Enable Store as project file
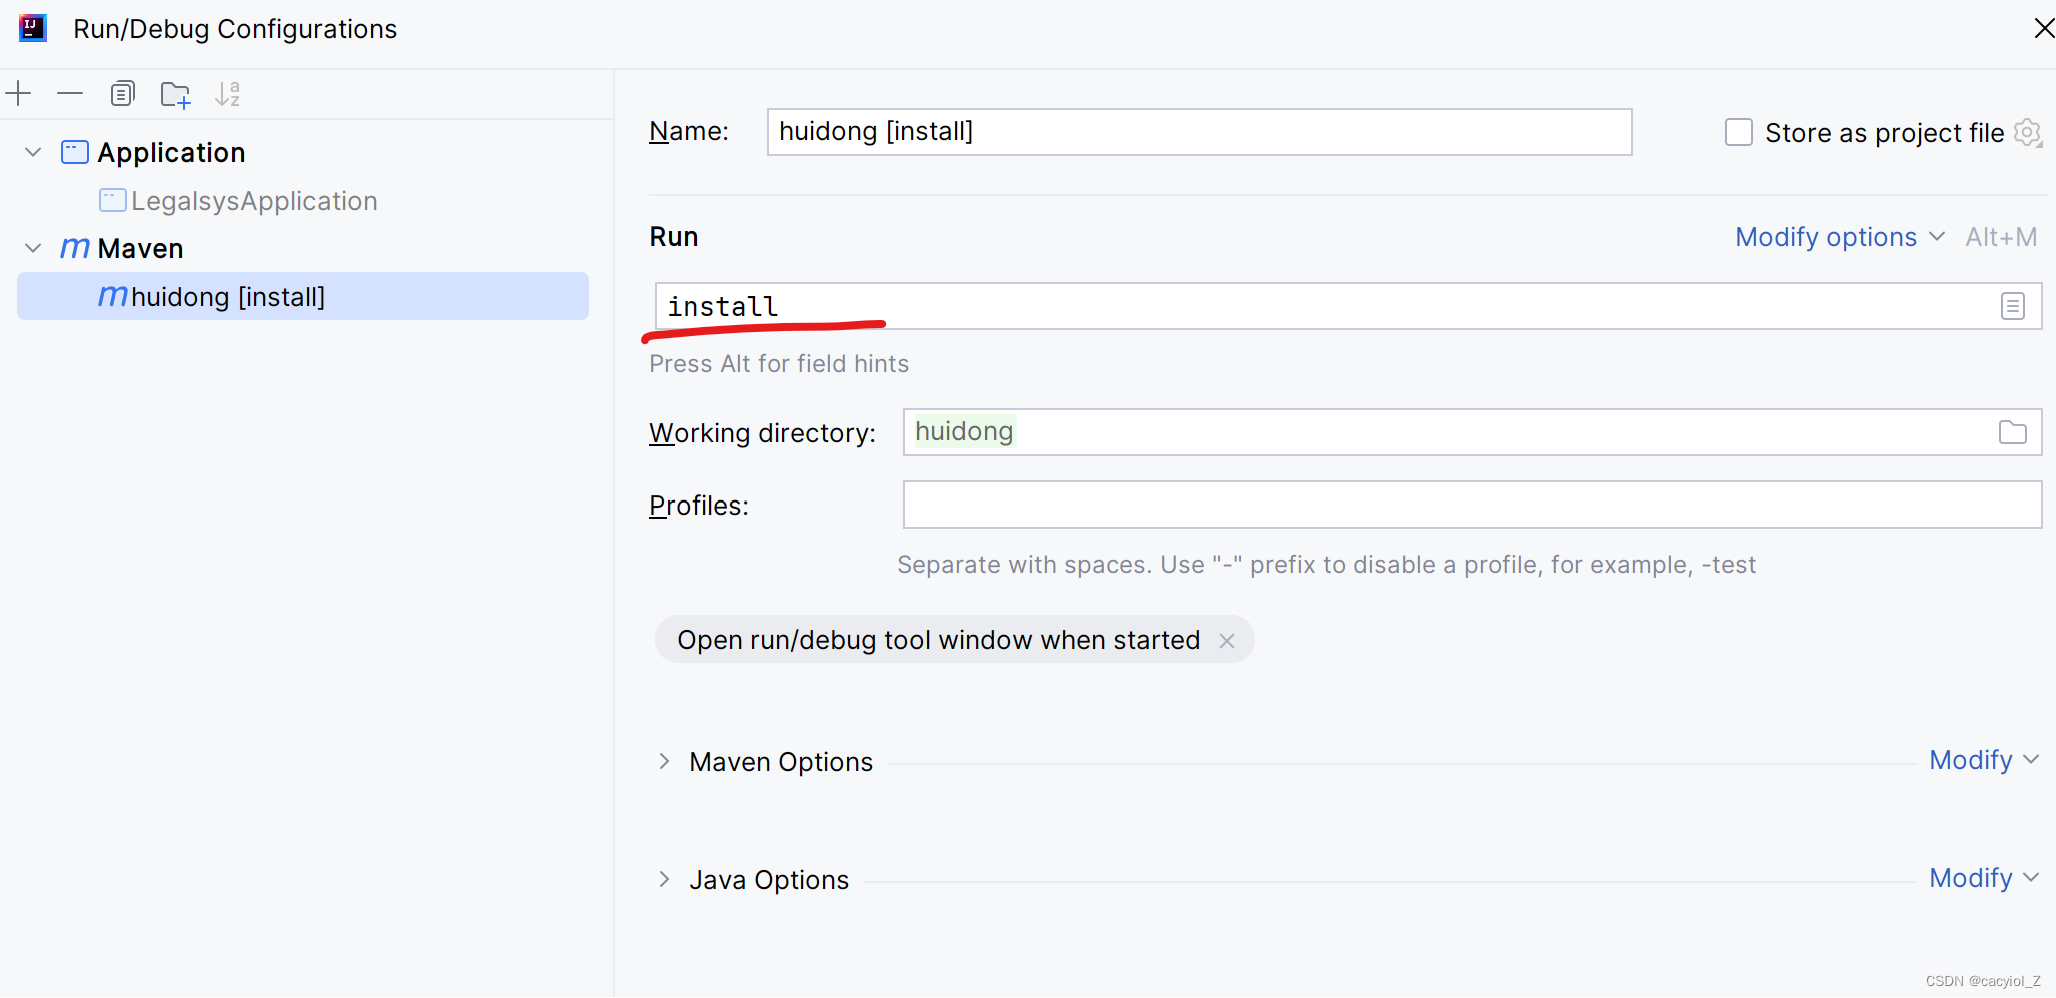The image size is (2056, 998). tap(1739, 131)
